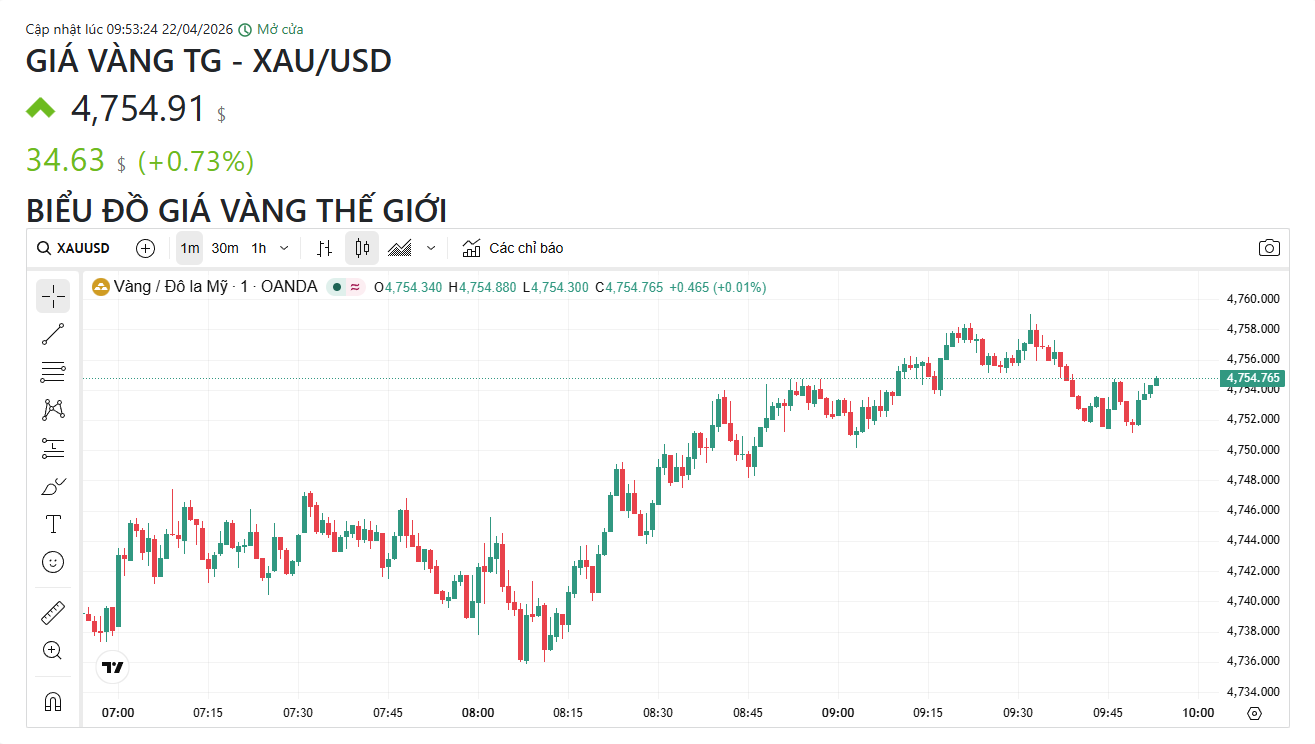Open the Fibonacci retracement tool
The image size is (1315, 744).
(x=53, y=372)
